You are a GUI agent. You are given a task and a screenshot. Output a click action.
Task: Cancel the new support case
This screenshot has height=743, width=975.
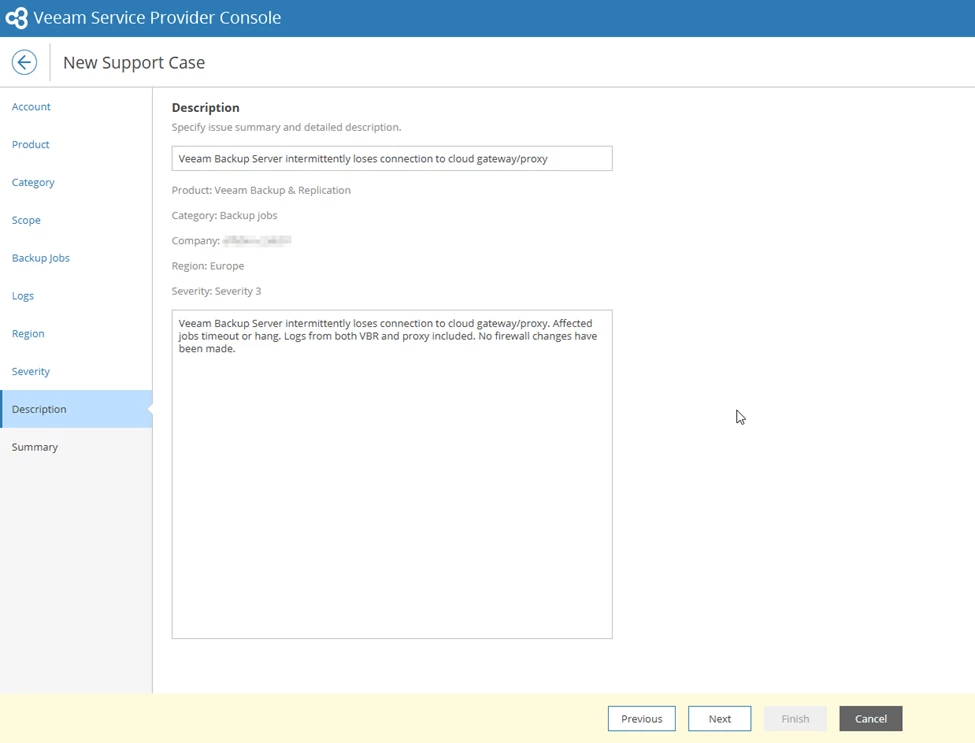(x=871, y=719)
